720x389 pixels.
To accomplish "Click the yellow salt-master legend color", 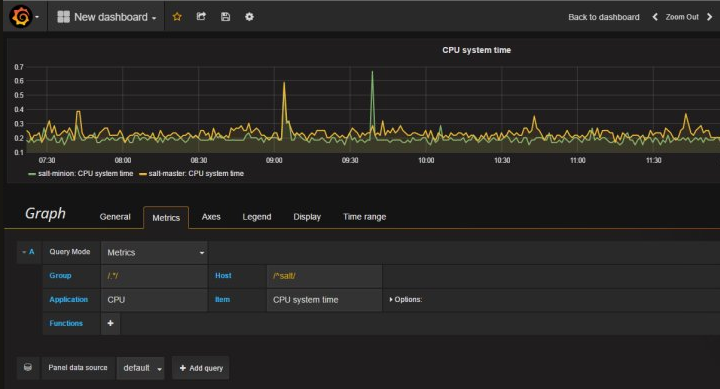I will point(142,174).
